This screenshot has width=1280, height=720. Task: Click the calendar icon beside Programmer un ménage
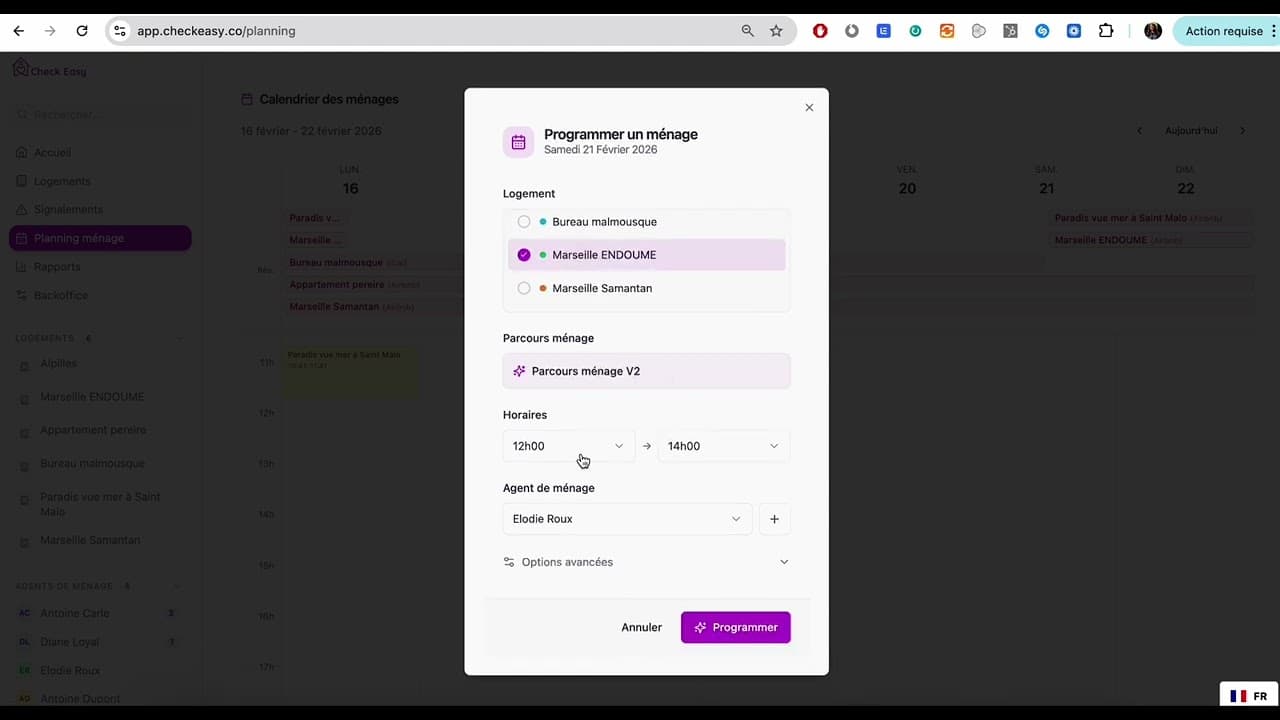tap(518, 142)
